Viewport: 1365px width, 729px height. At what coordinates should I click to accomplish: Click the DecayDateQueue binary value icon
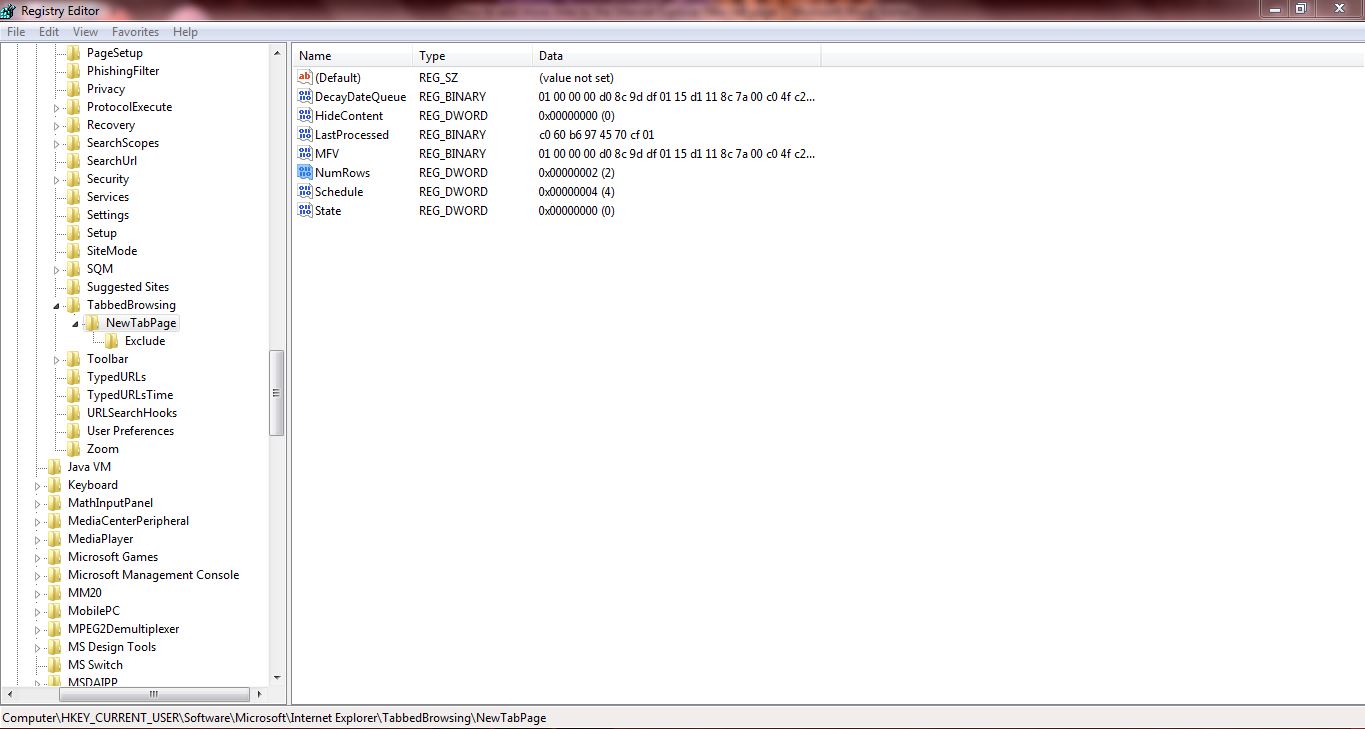click(x=305, y=96)
